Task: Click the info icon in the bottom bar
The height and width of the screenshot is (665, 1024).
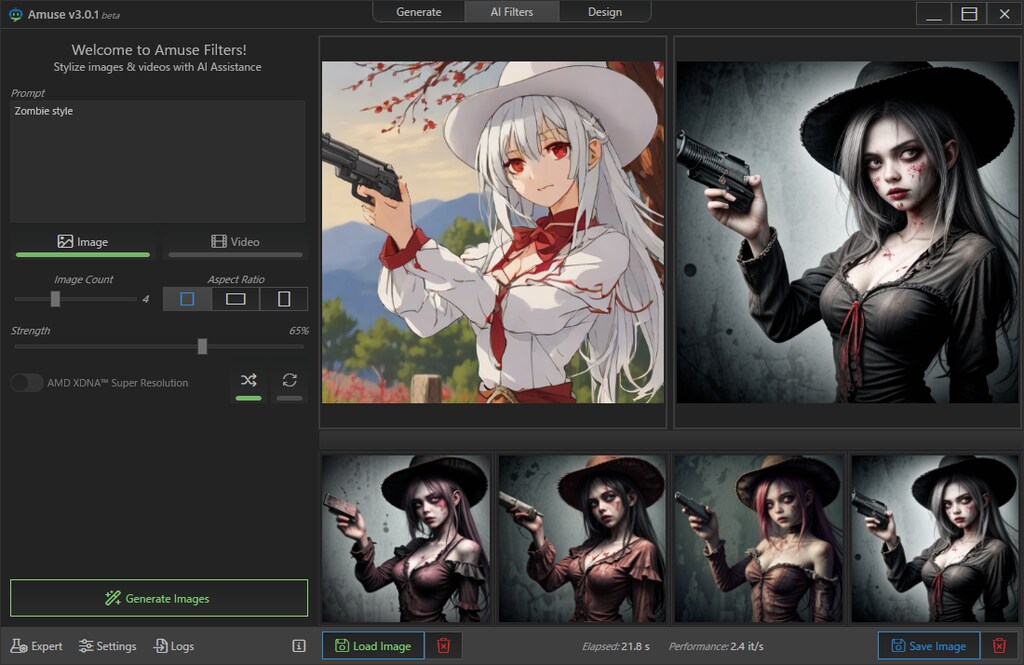Action: [298, 646]
